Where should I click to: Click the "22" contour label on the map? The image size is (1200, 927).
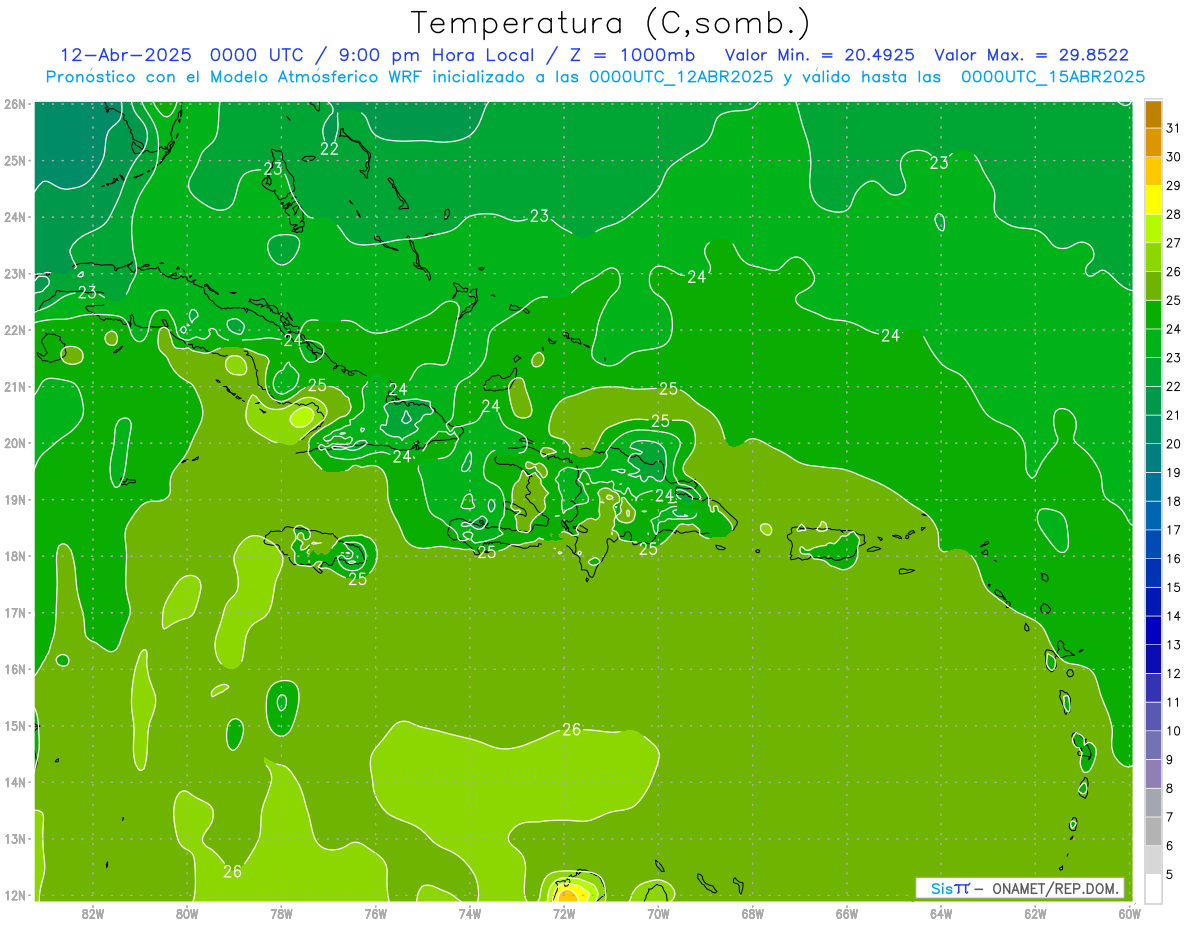click(329, 149)
